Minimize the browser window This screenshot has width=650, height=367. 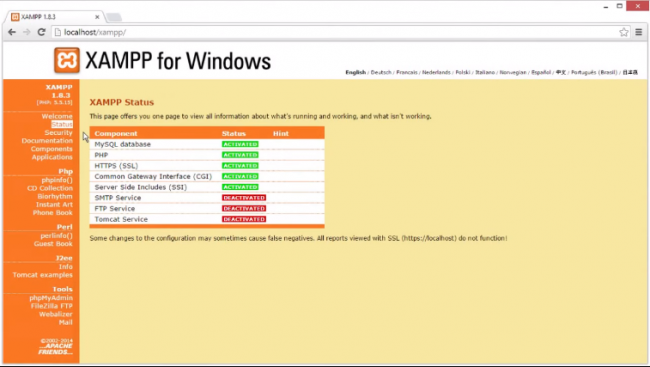(x=606, y=6)
